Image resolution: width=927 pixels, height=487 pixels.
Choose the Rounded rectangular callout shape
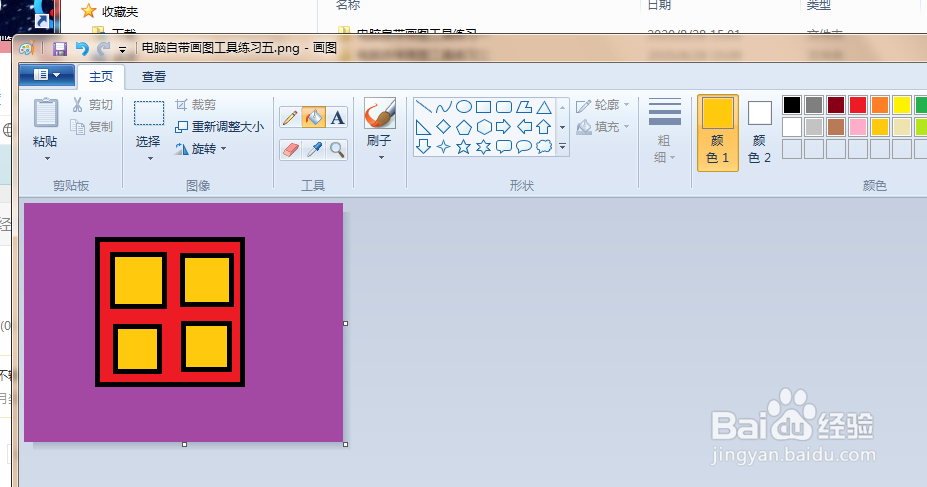pyautogui.click(x=504, y=147)
